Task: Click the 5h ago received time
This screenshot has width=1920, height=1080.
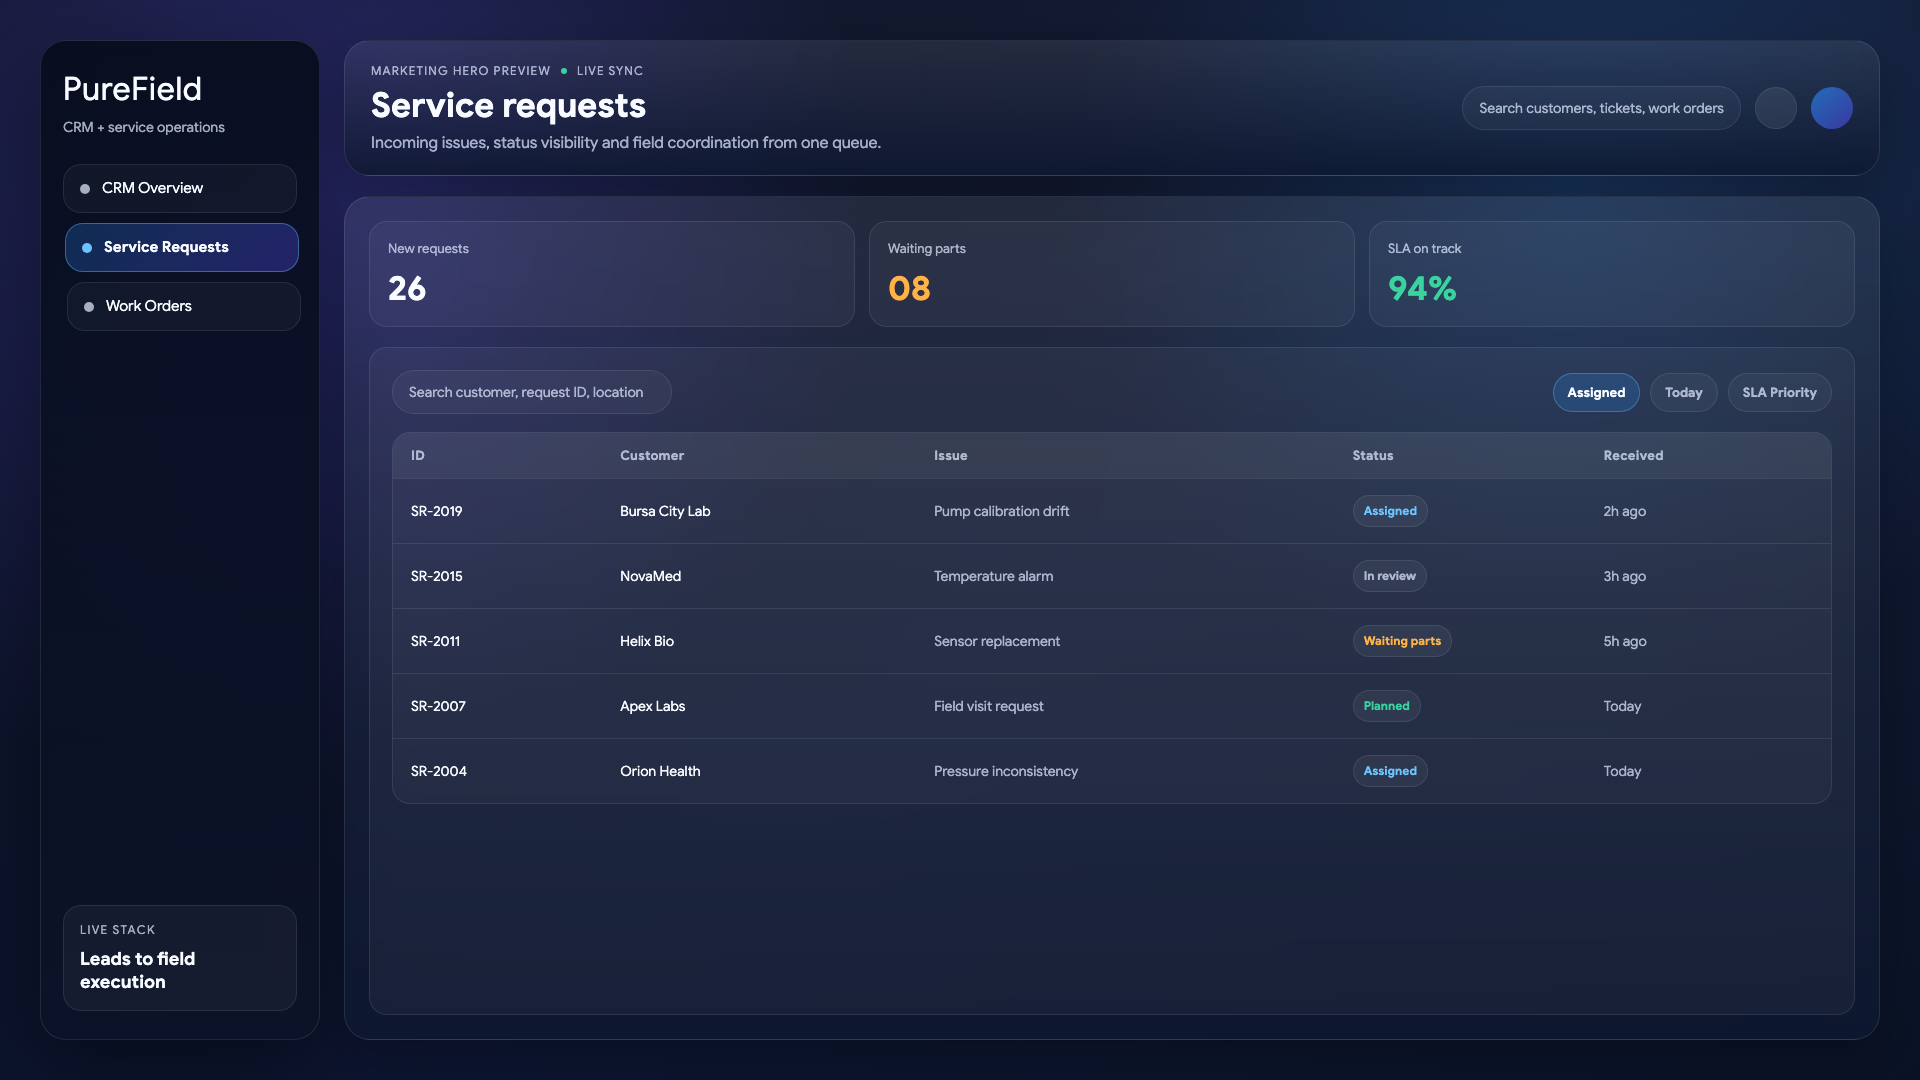Action: point(1625,641)
